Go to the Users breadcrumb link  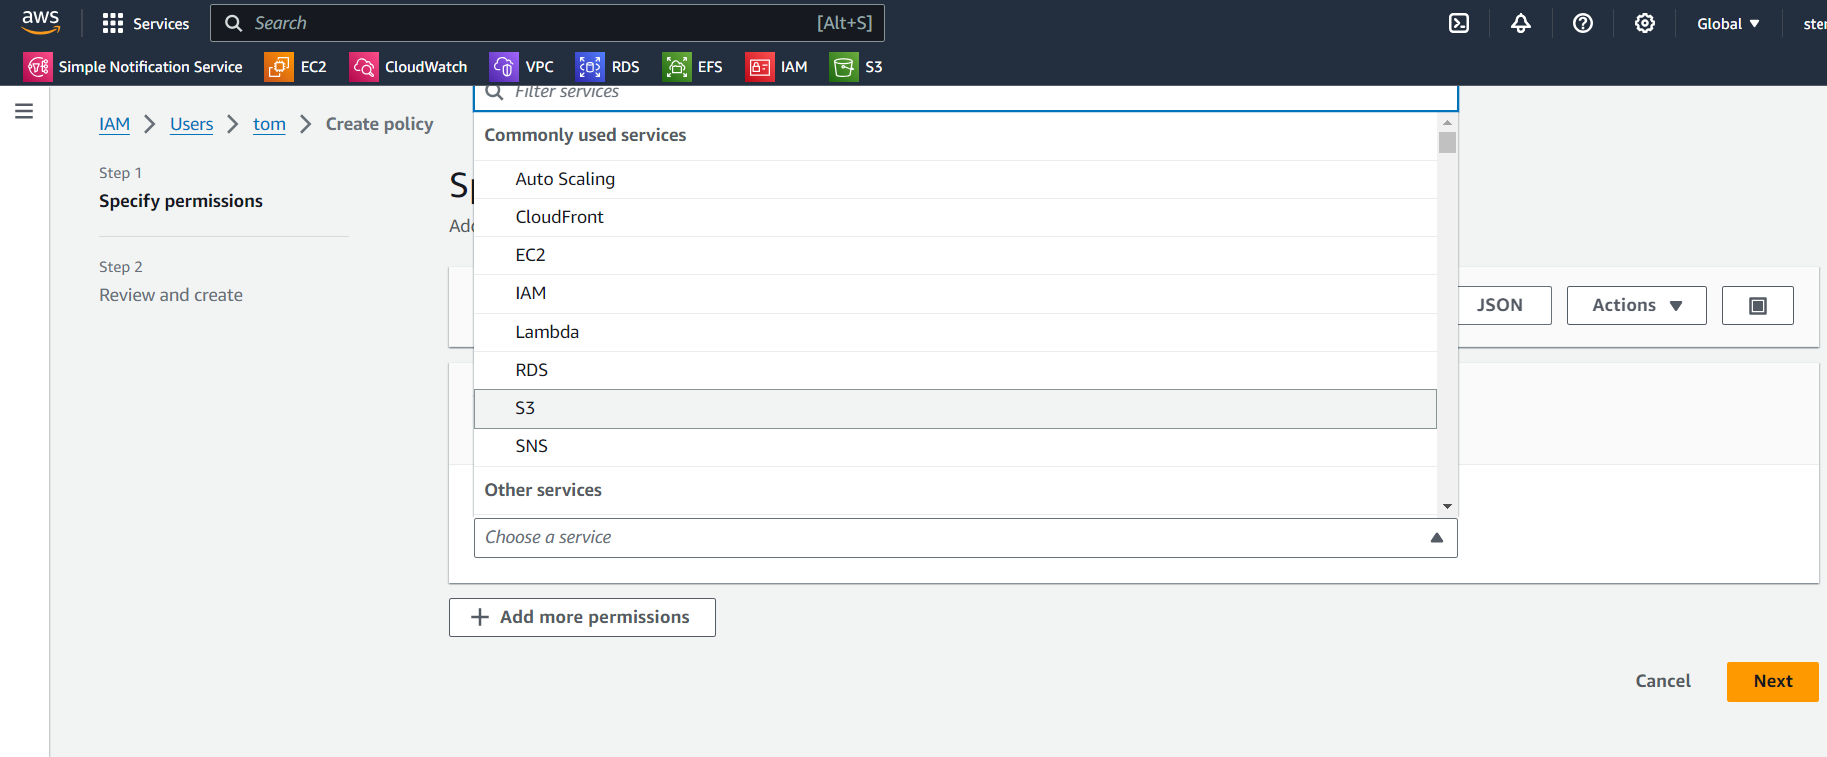point(191,124)
